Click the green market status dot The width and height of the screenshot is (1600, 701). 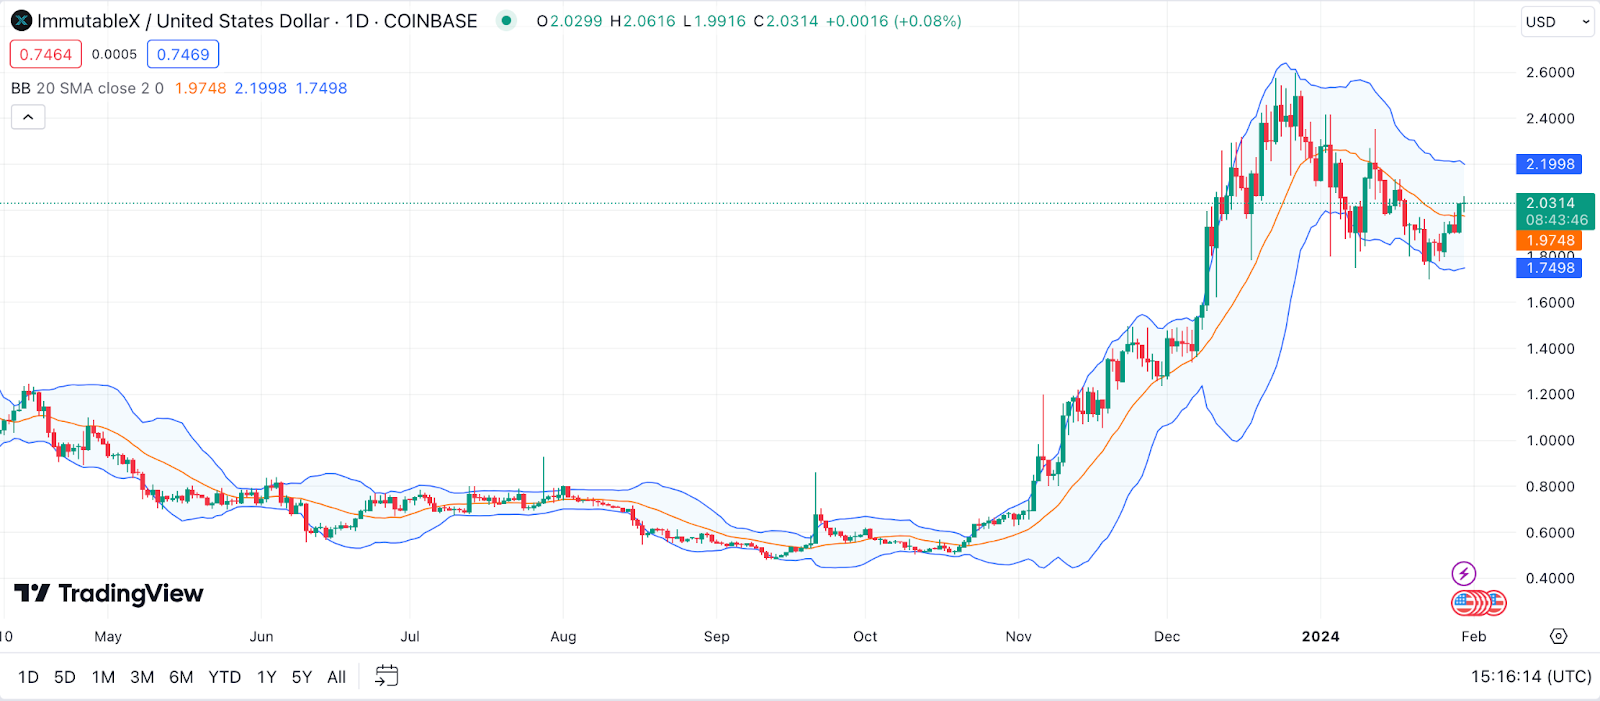[x=507, y=21]
